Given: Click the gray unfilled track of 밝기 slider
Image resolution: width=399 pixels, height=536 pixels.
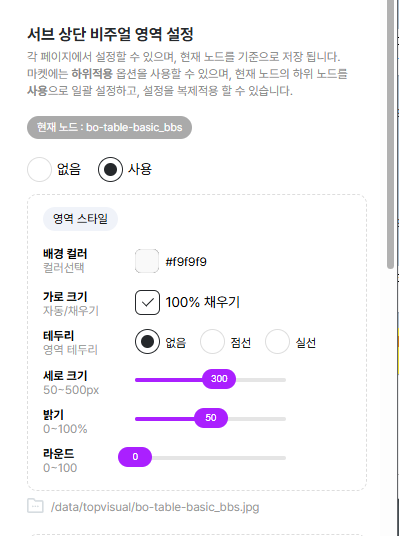Looking at the screenshot, I should point(256,419).
